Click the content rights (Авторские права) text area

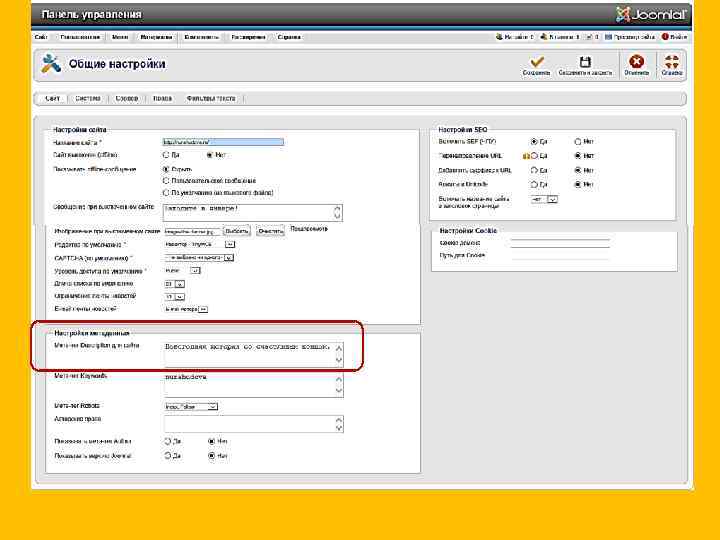pyautogui.click(x=253, y=424)
